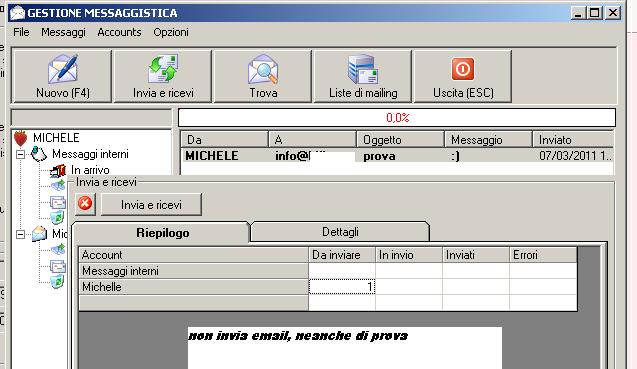Select MICHELE root strawberry icon

coord(20,138)
